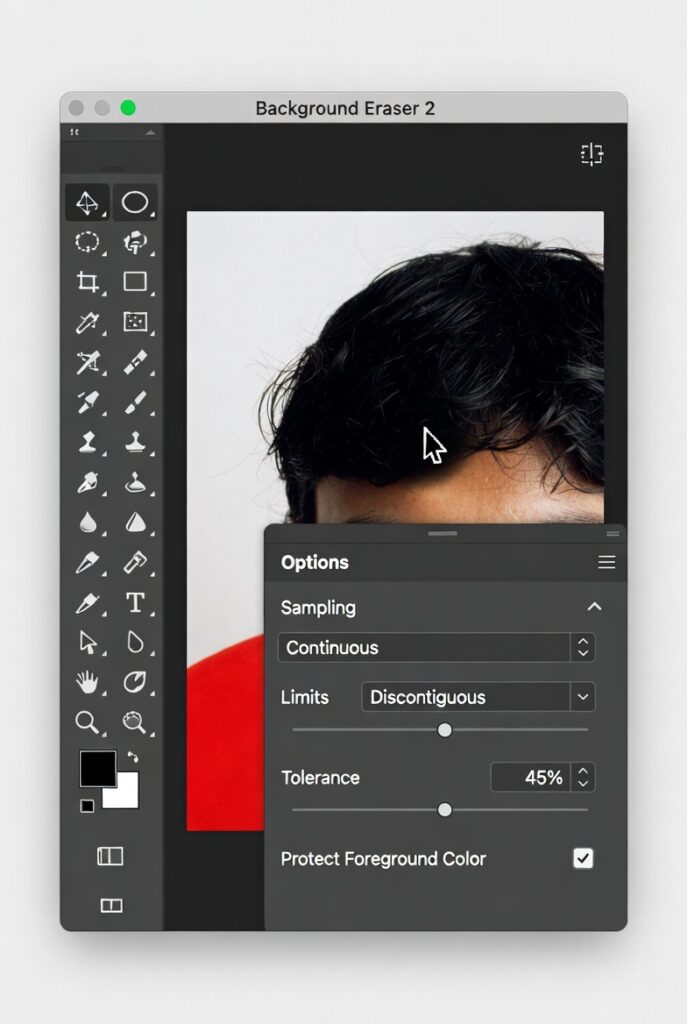The image size is (687, 1024).
Task: Click the "Background Eraser 2" window title
Action: pos(345,108)
